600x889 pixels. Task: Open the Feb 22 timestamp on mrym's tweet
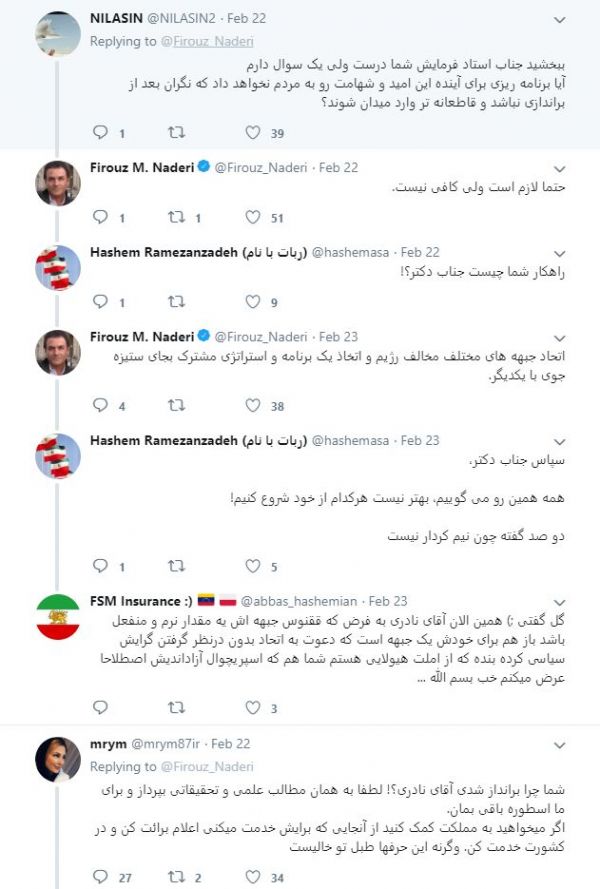point(230,744)
